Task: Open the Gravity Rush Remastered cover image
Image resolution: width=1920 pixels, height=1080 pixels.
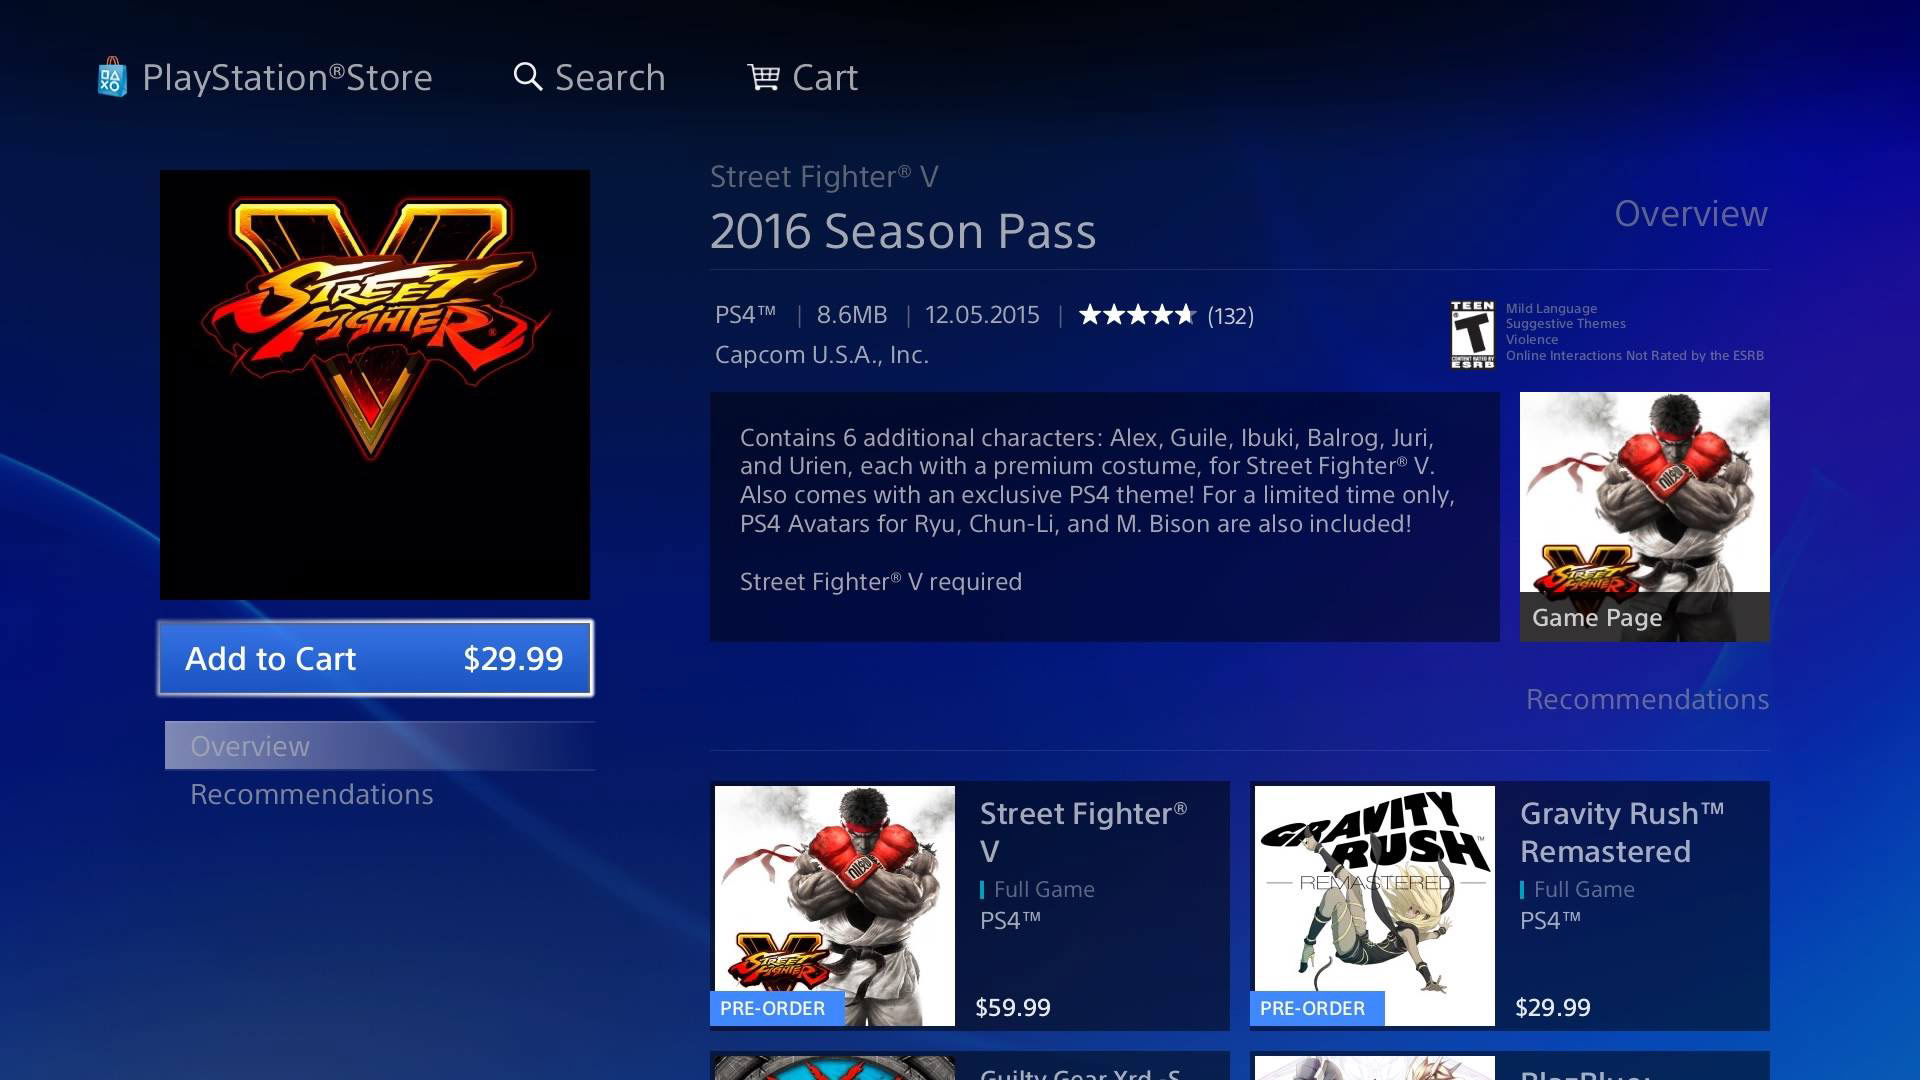Action: (1375, 905)
